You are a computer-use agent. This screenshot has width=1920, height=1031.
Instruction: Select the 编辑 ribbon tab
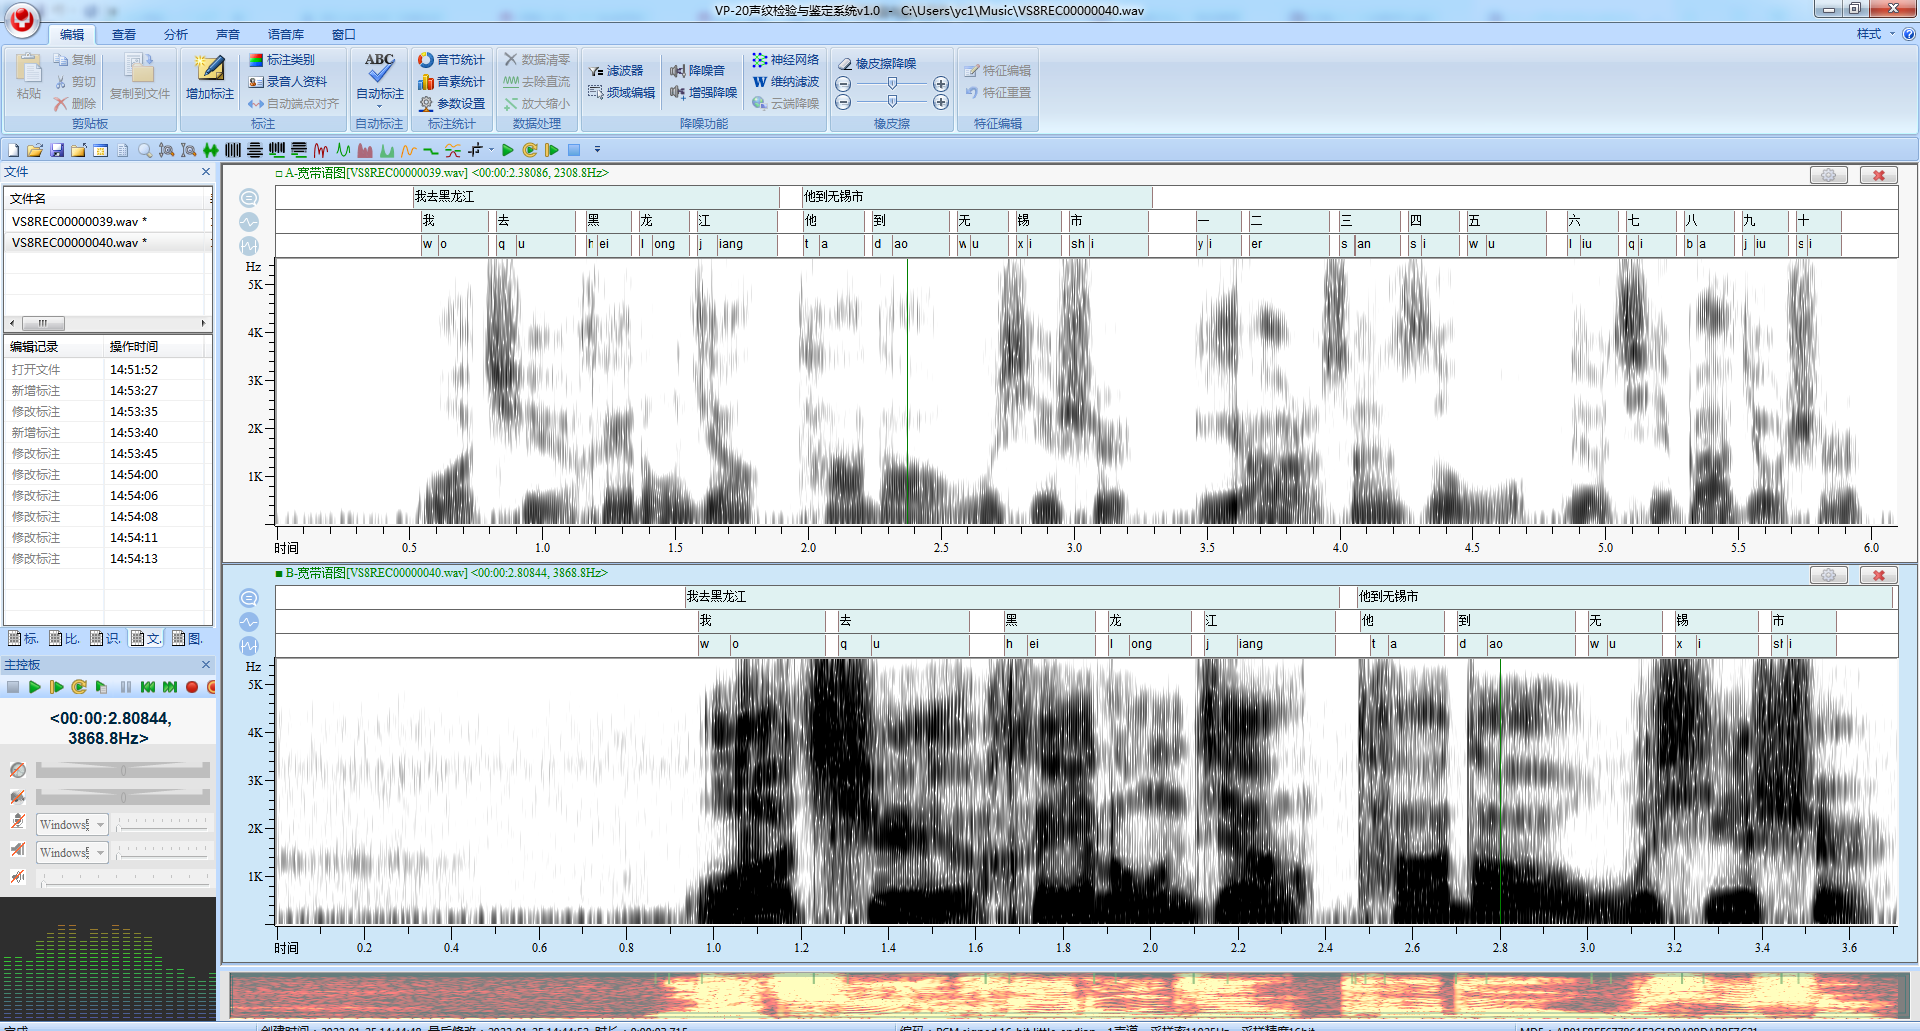click(x=72, y=34)
